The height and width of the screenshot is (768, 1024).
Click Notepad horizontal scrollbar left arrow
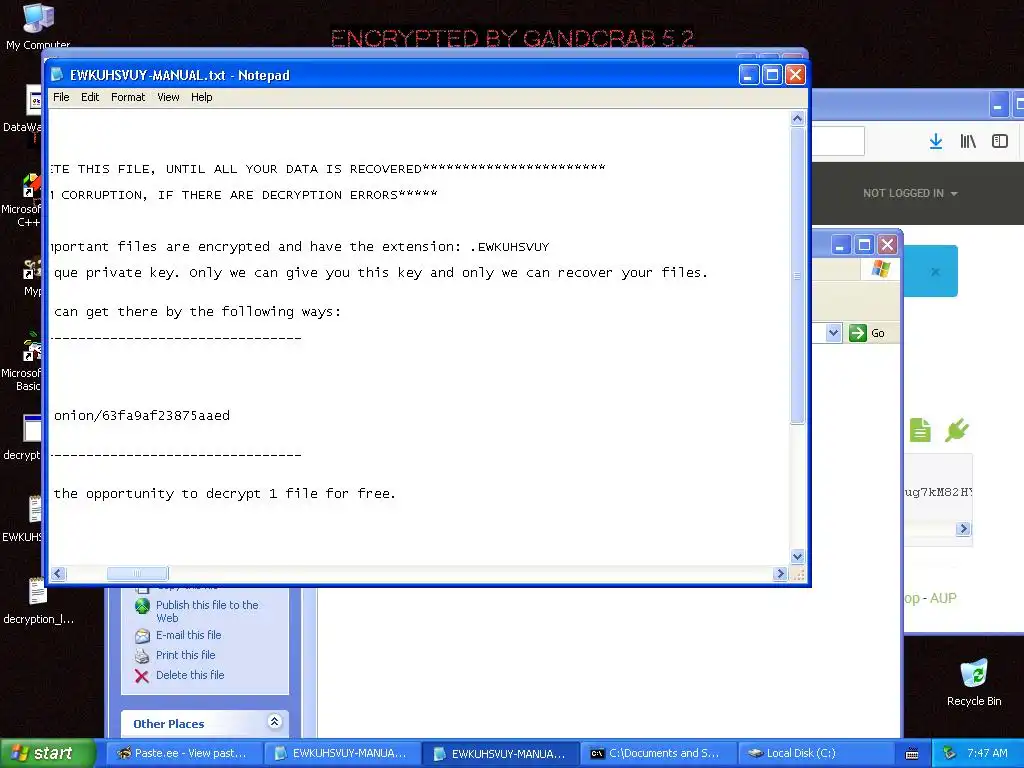[58, 573]
